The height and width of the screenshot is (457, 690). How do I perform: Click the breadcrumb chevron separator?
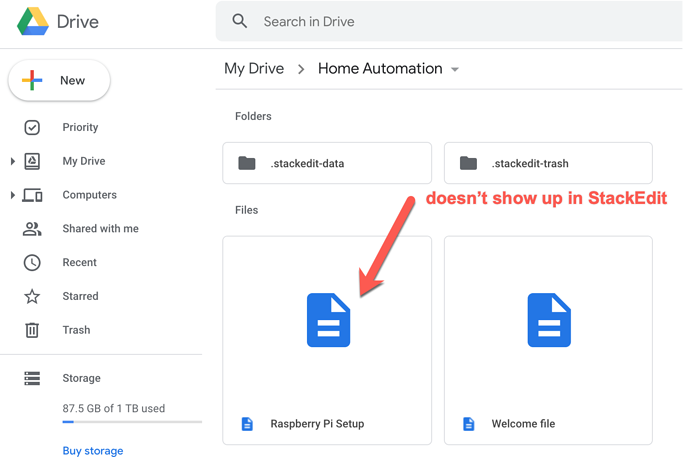click(301, 69)
